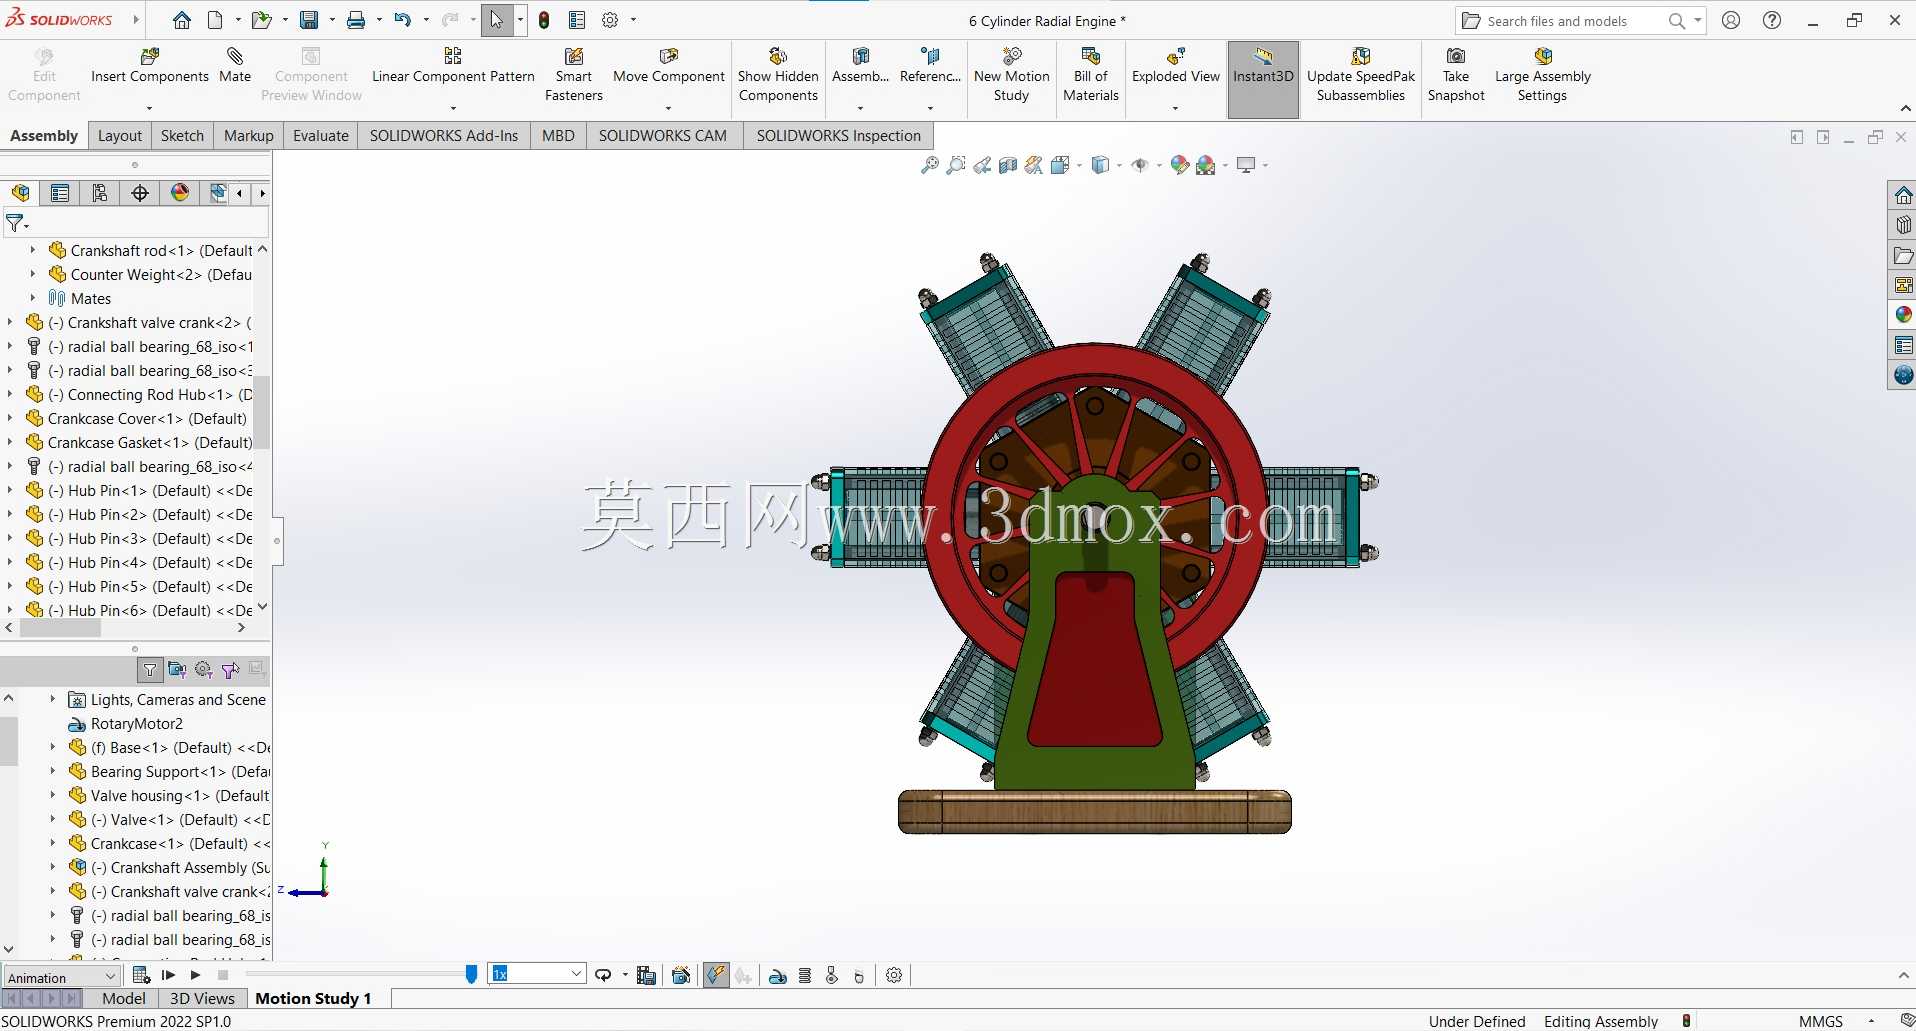Open the DimXpertManager tab

(140, 193)
